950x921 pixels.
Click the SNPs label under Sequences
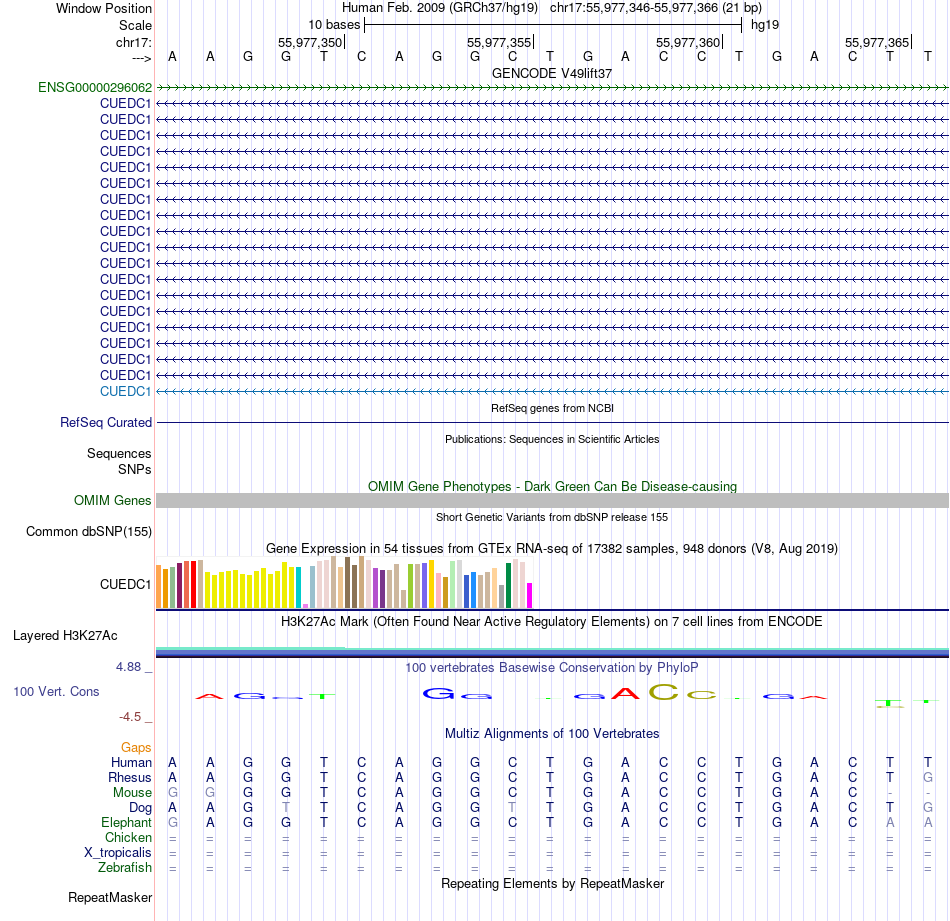coord(135,469)
